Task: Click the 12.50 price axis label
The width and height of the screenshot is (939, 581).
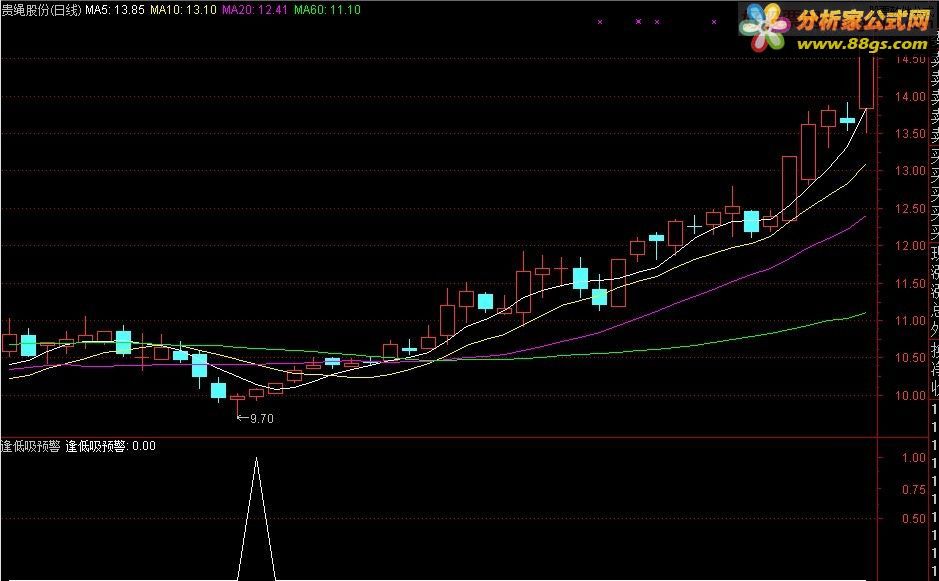Action: [x=910, y=208]
